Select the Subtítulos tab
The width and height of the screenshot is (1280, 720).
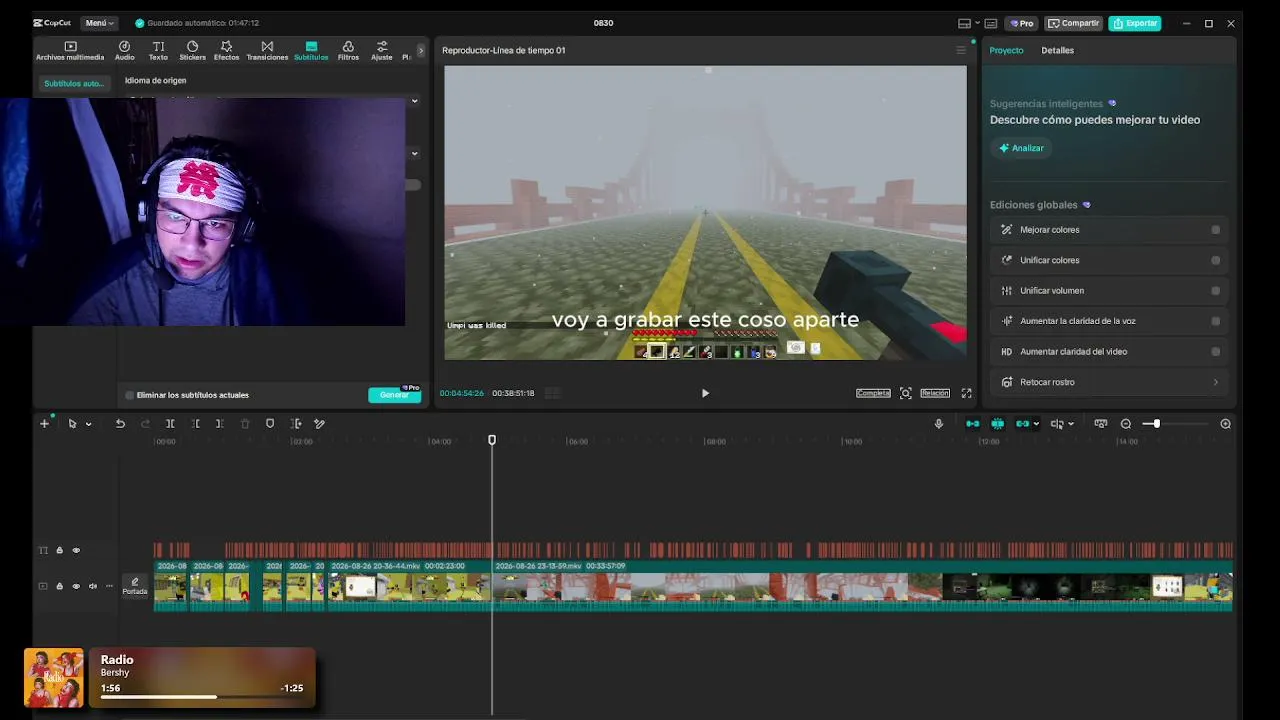coord(311,51)
